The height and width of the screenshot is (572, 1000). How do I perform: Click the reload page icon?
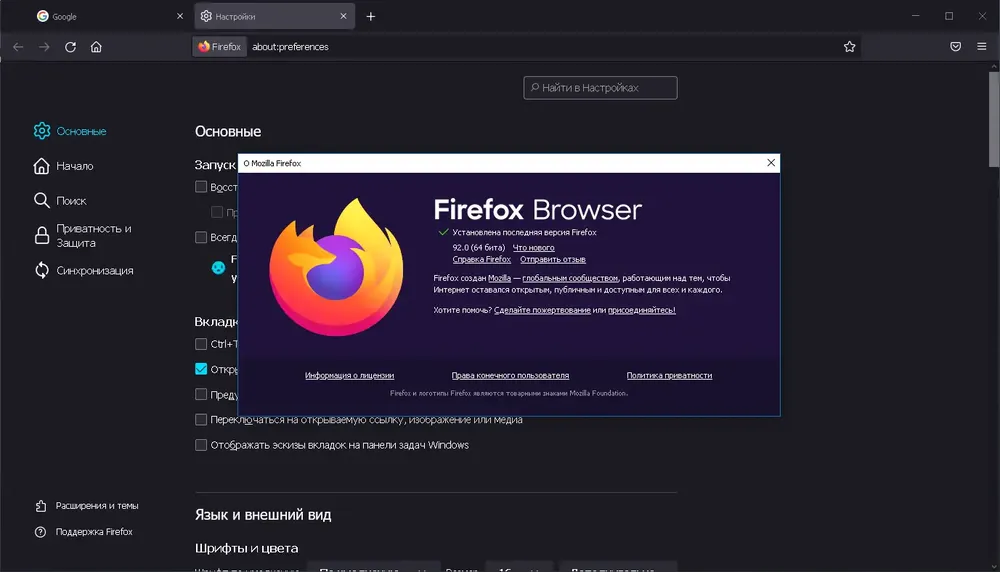(70, 47)
